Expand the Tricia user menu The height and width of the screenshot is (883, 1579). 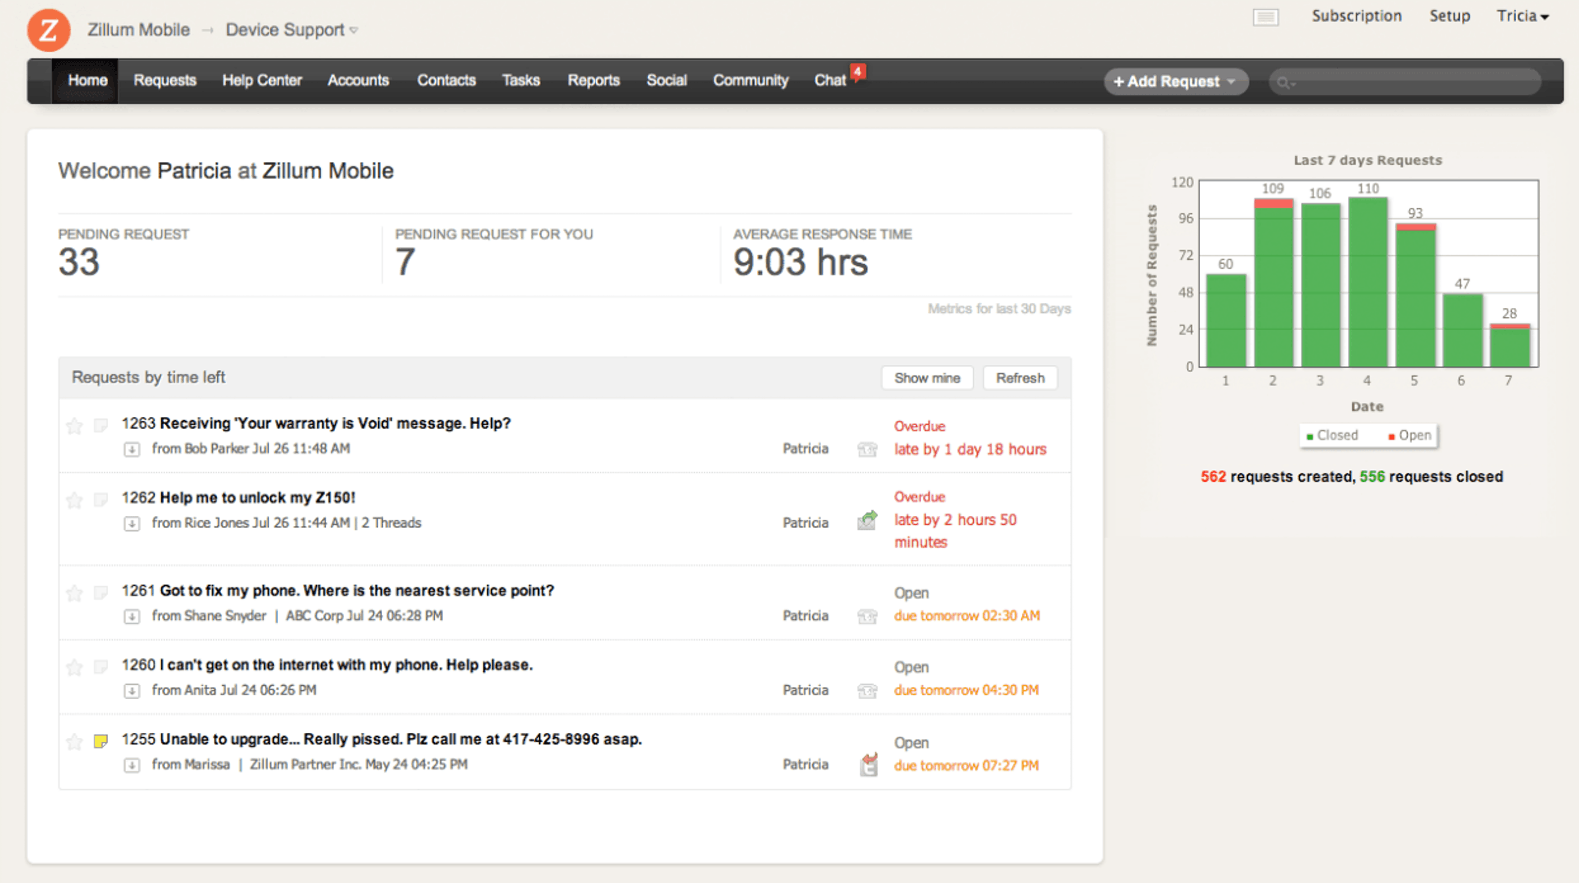point(1522,16)
